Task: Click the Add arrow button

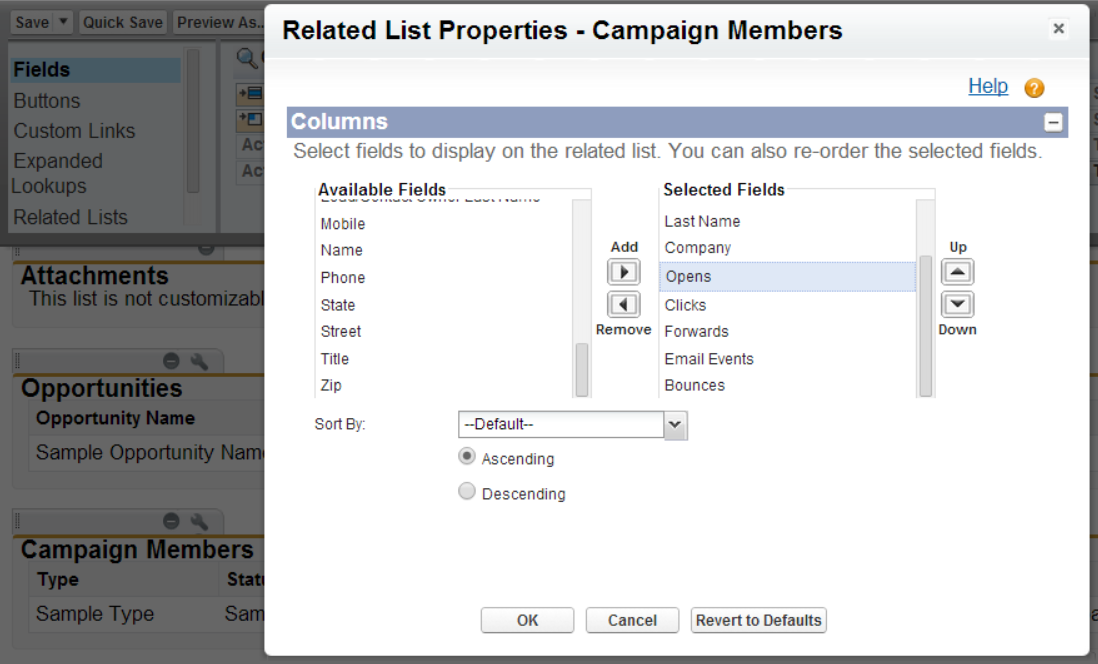Action: [624, 272]
